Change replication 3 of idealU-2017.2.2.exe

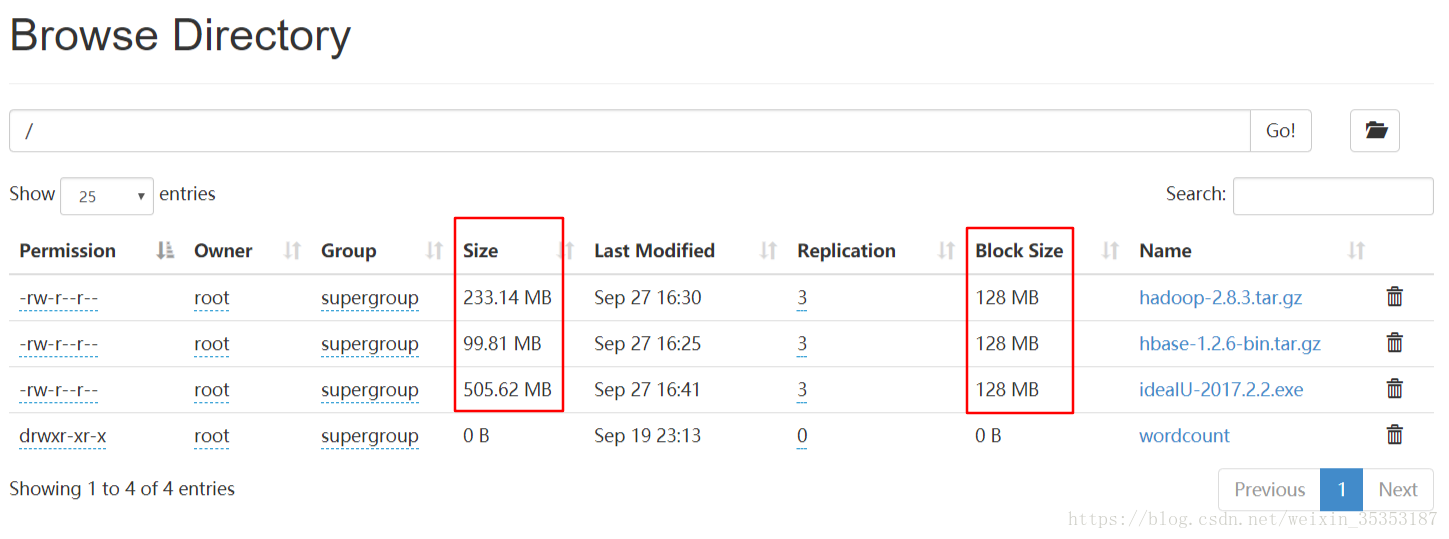tap(802, 390)
